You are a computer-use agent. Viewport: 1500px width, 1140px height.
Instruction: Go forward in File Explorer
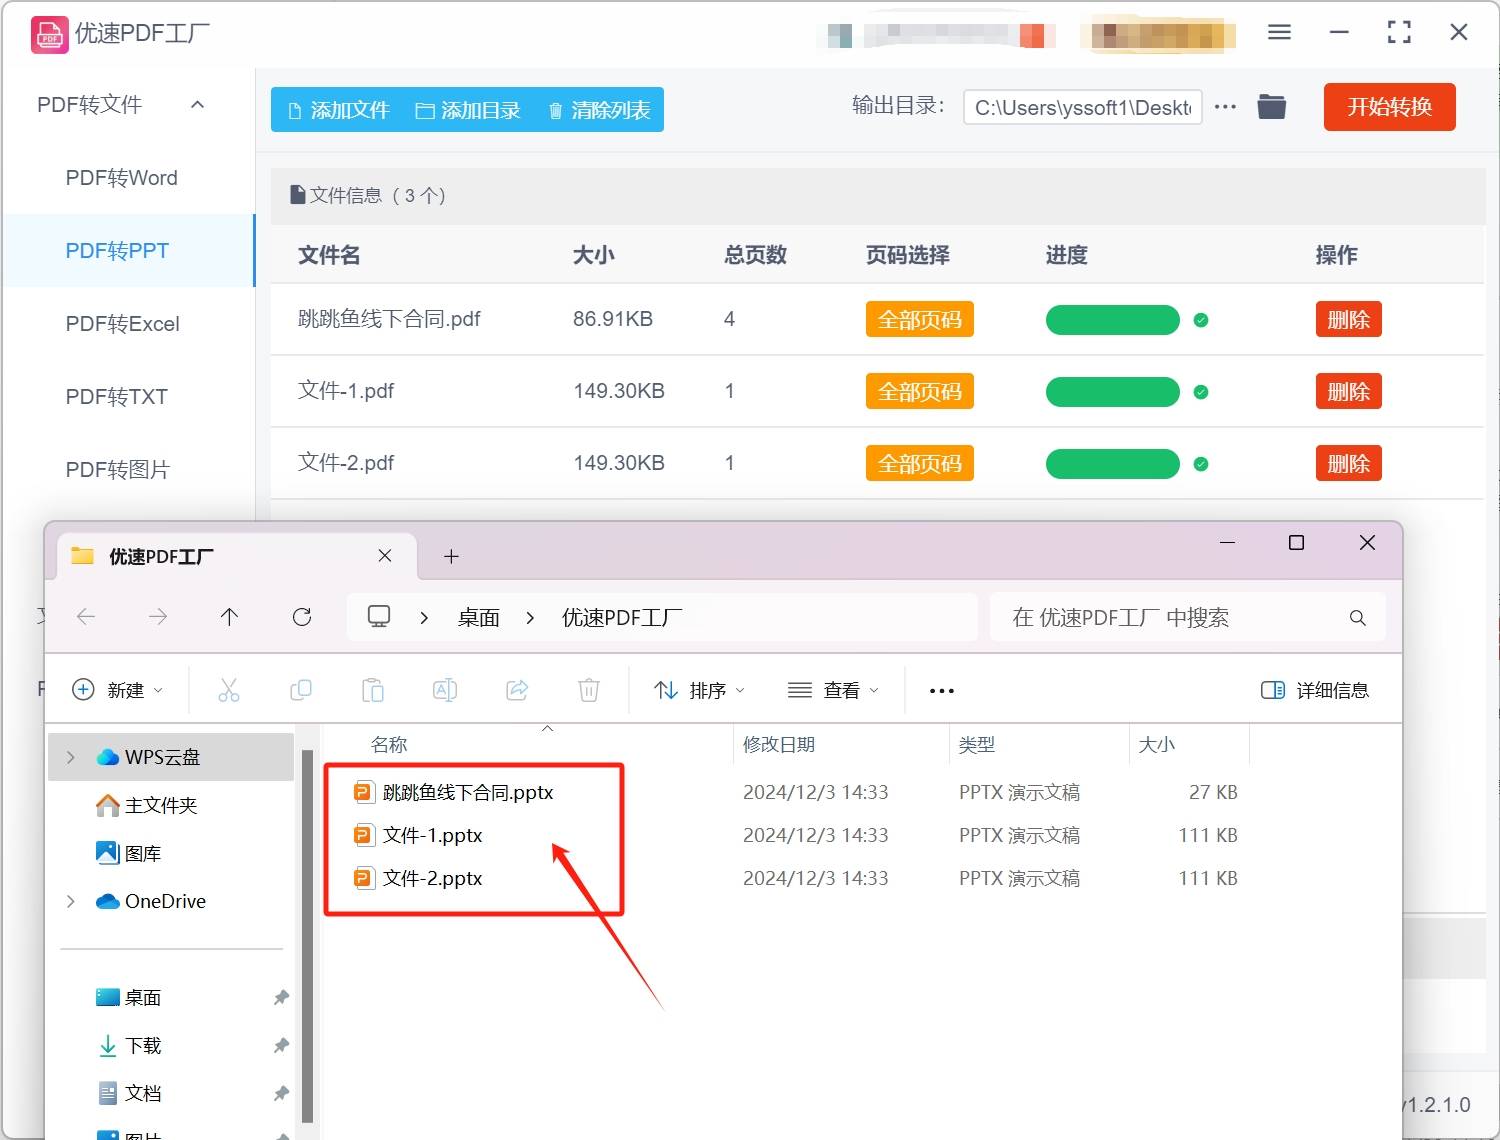[158, 617]
